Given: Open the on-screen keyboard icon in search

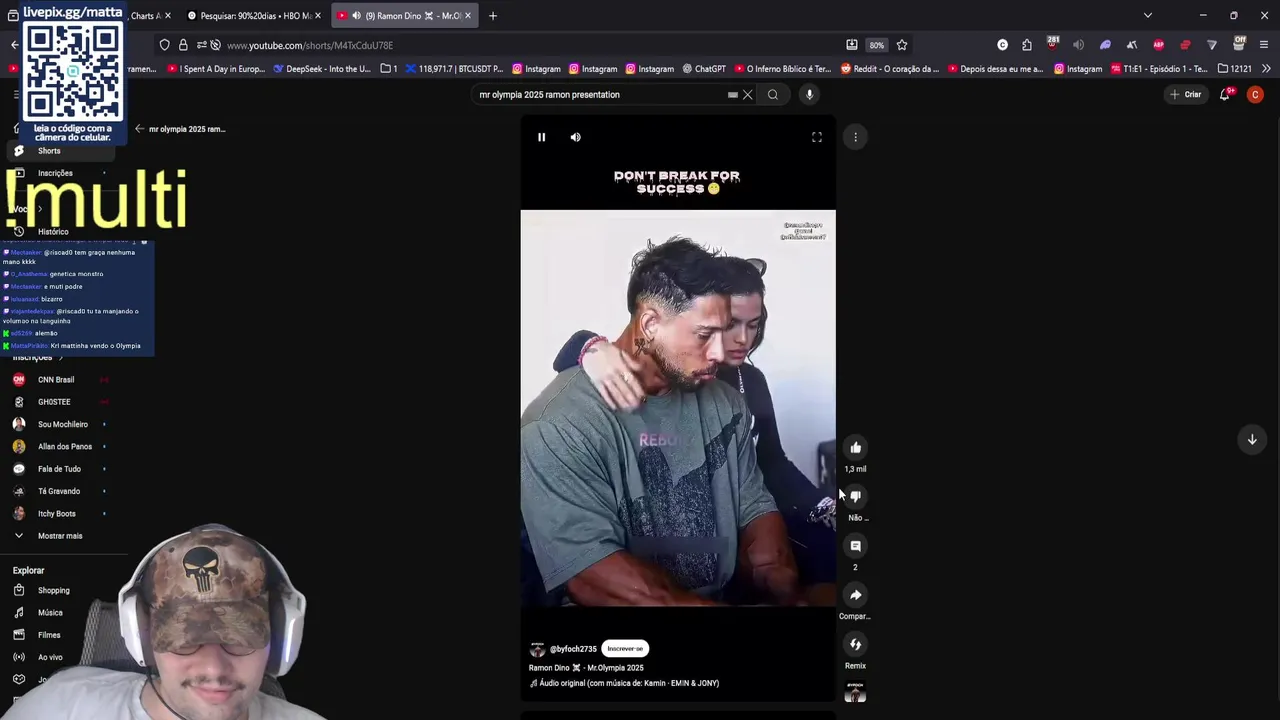Looking at the screenshot, I should (x=733, y=95).
